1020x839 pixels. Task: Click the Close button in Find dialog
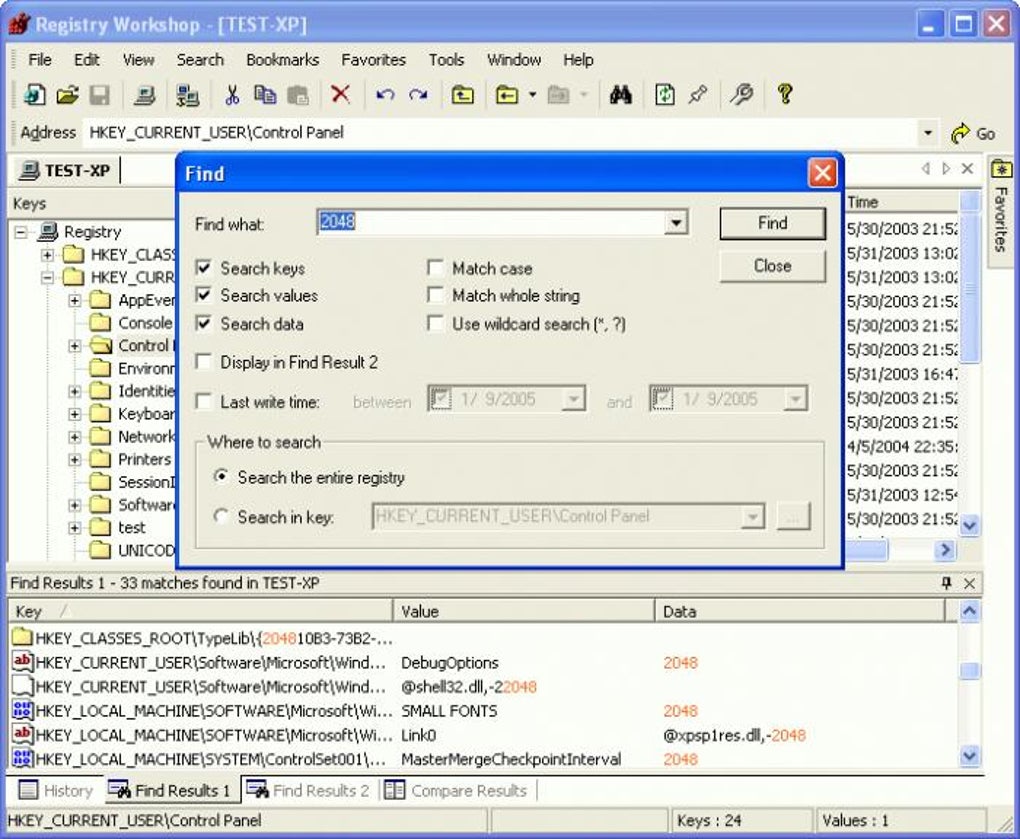pos(772,266)
